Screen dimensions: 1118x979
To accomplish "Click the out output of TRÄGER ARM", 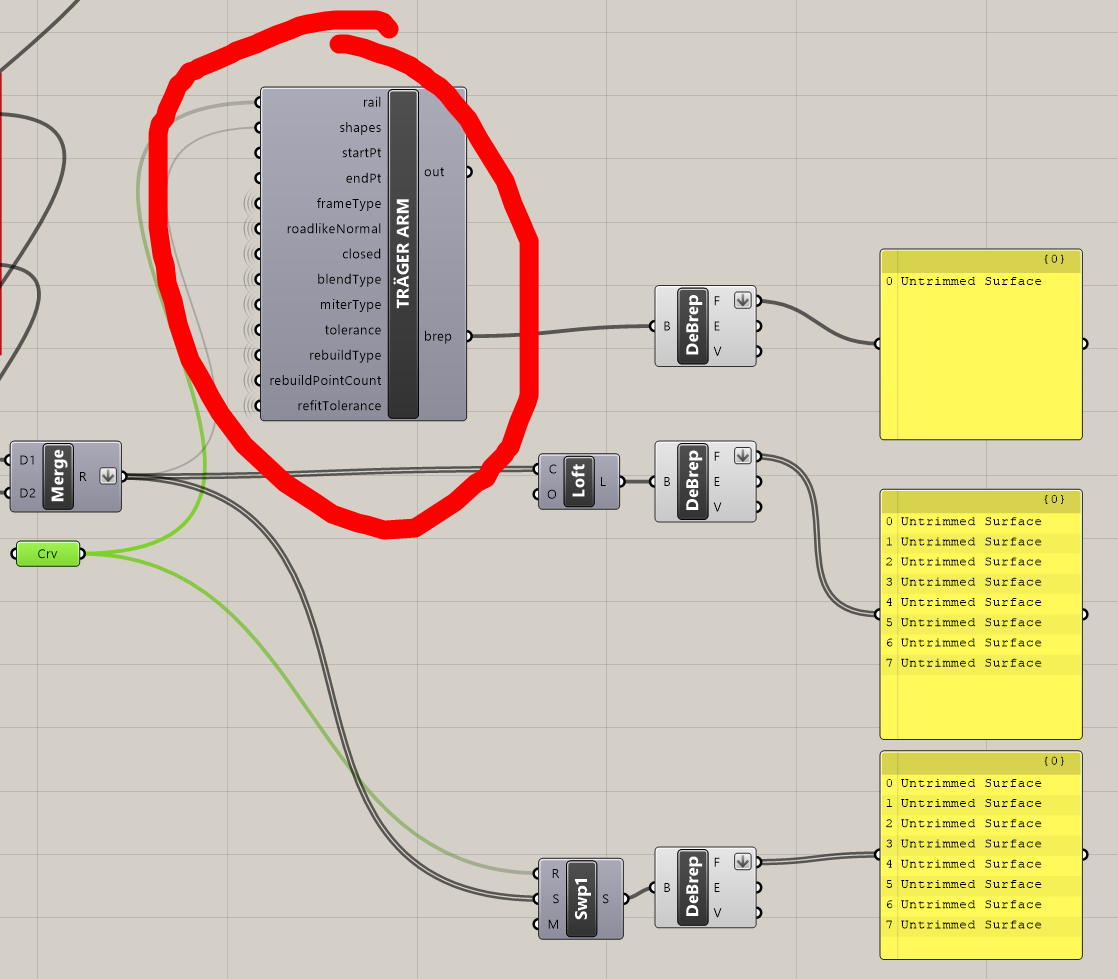I will point(434,171).
